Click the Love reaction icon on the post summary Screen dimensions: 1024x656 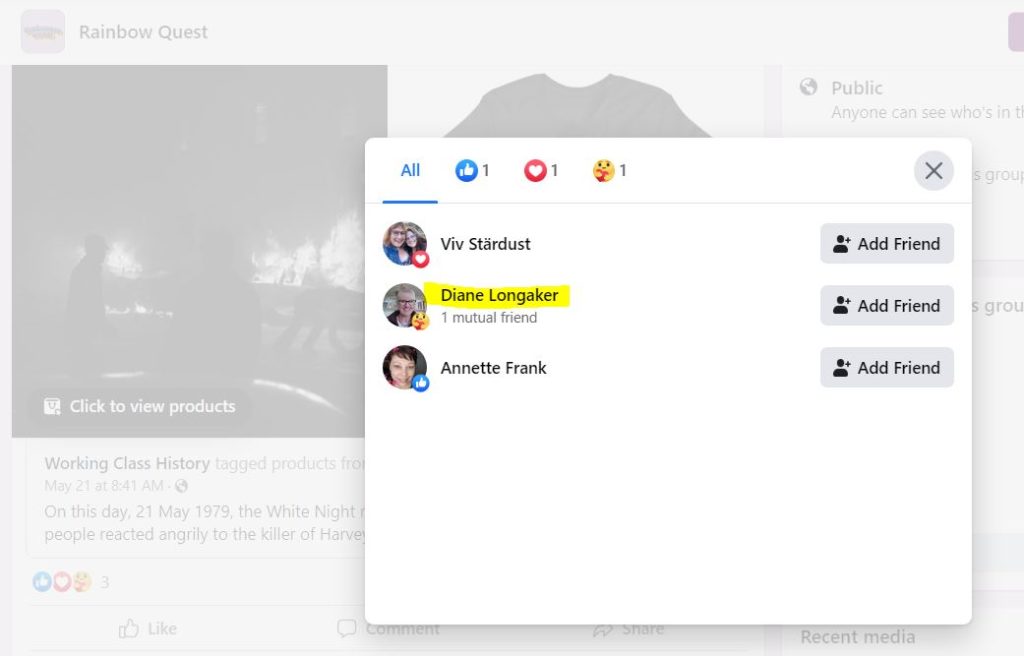point(61,582)
